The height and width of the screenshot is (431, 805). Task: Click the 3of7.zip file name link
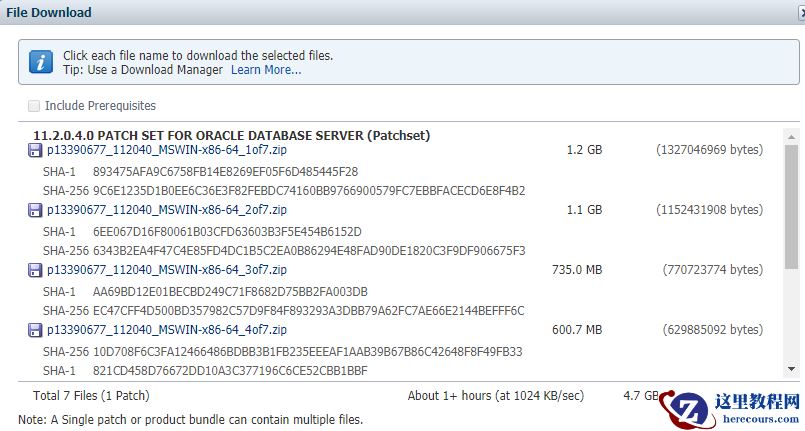(167, 270)
